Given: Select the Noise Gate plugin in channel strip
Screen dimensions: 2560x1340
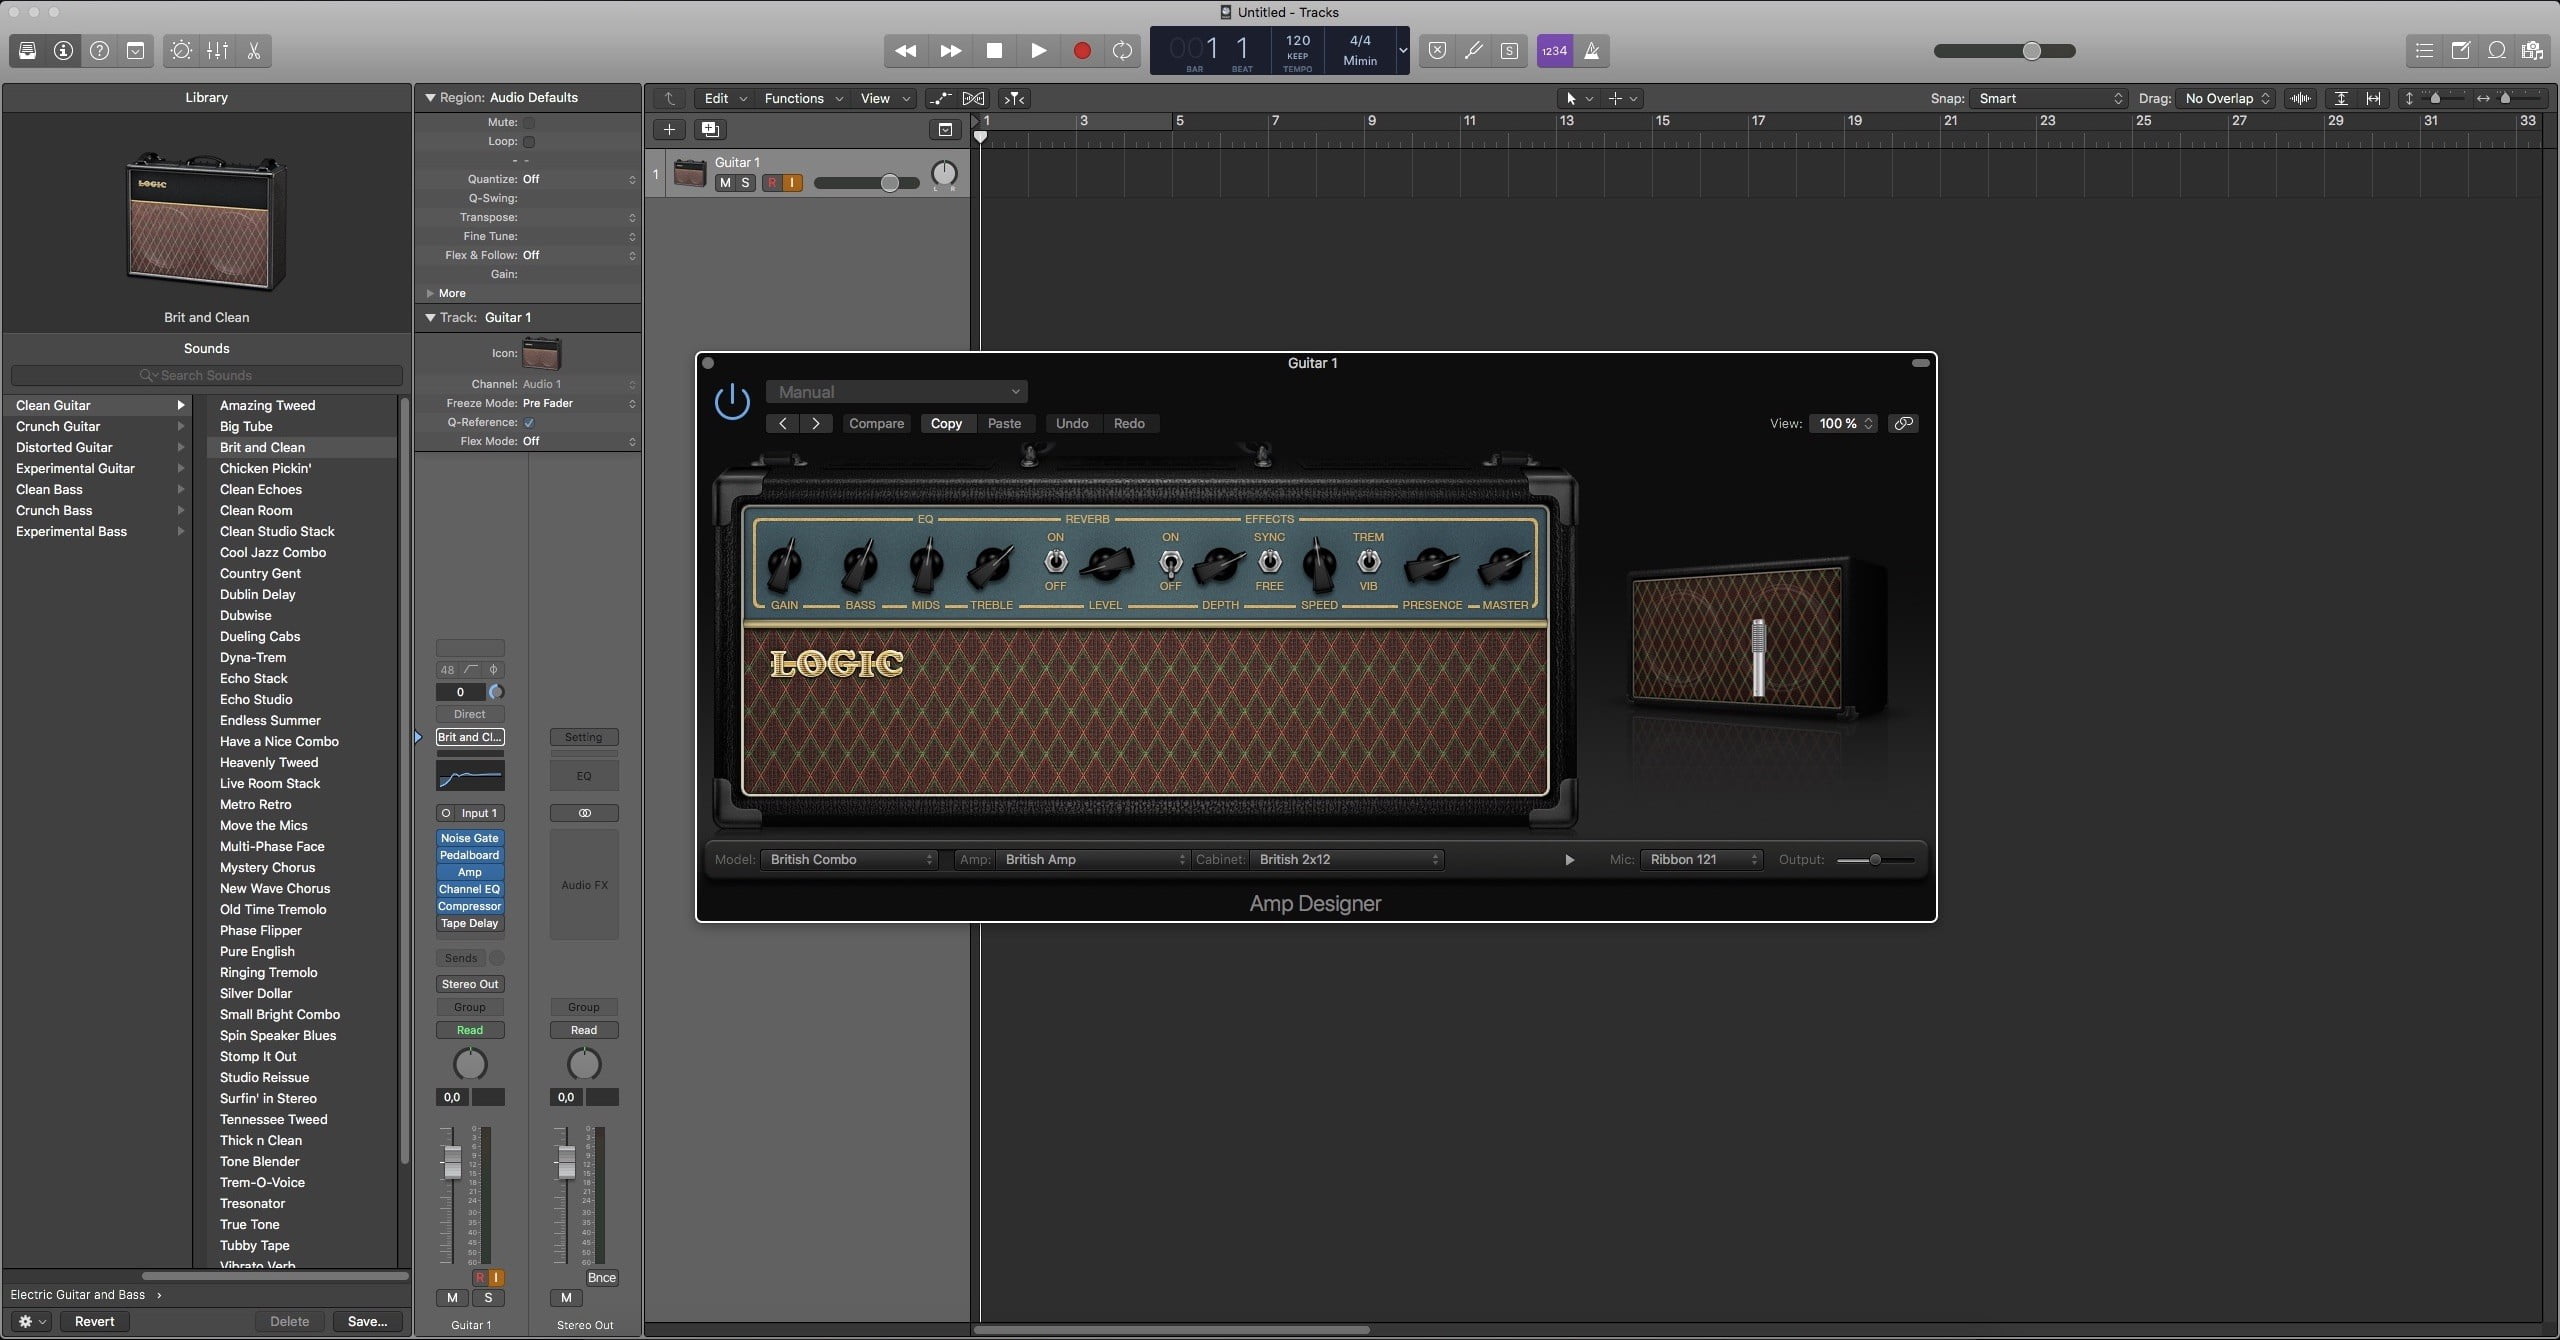Looking at the screenshot, I should click(467, 837).
